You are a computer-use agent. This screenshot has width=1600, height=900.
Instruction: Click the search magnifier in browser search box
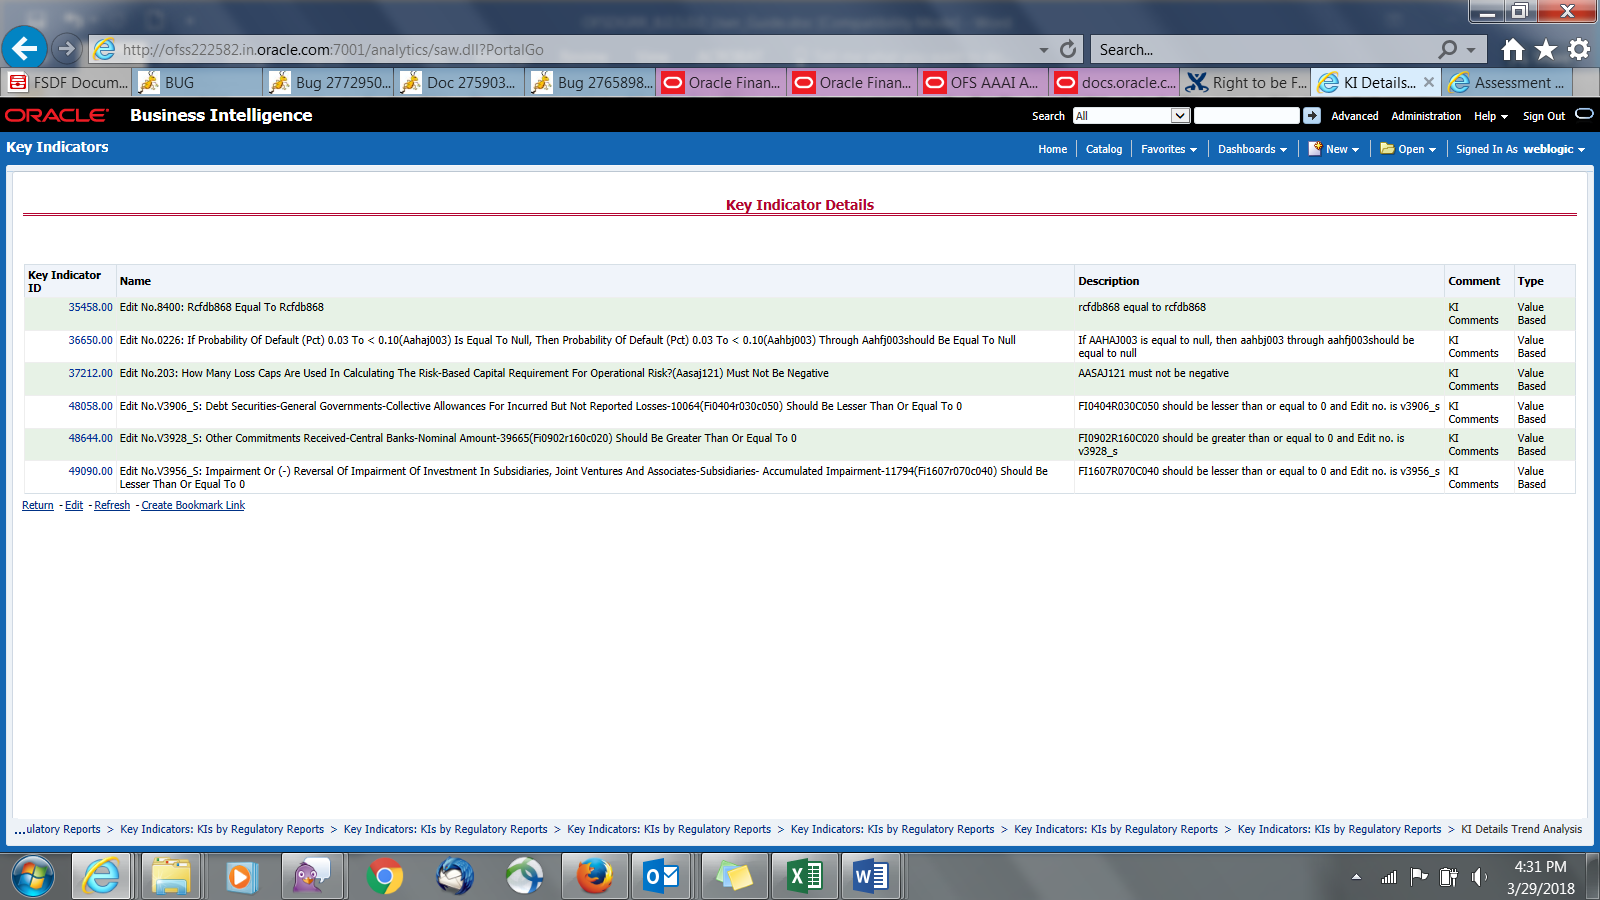(x=1447, y=49)
